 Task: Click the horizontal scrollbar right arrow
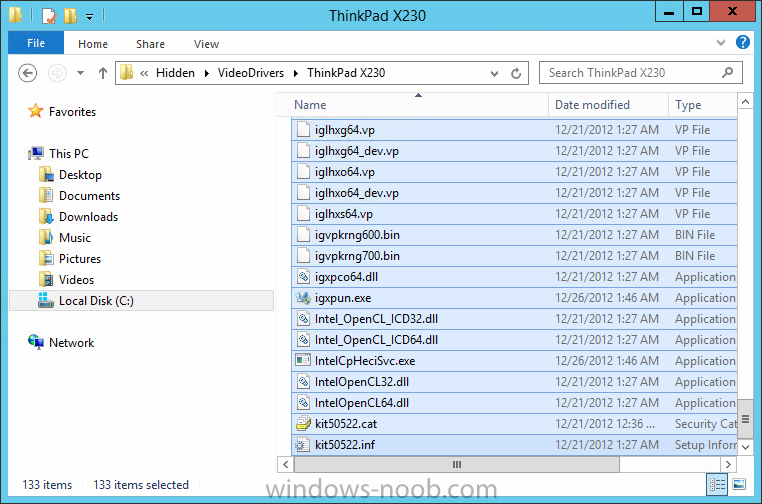coord(728,465)
